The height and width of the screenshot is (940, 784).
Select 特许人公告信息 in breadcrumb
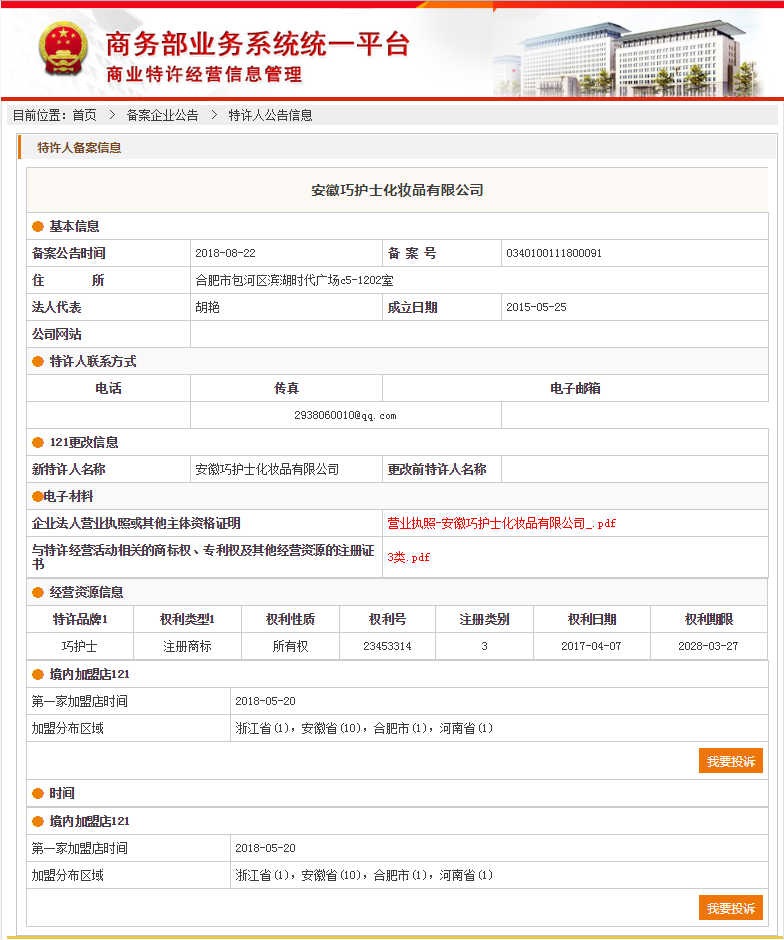(x=270, y=115)
